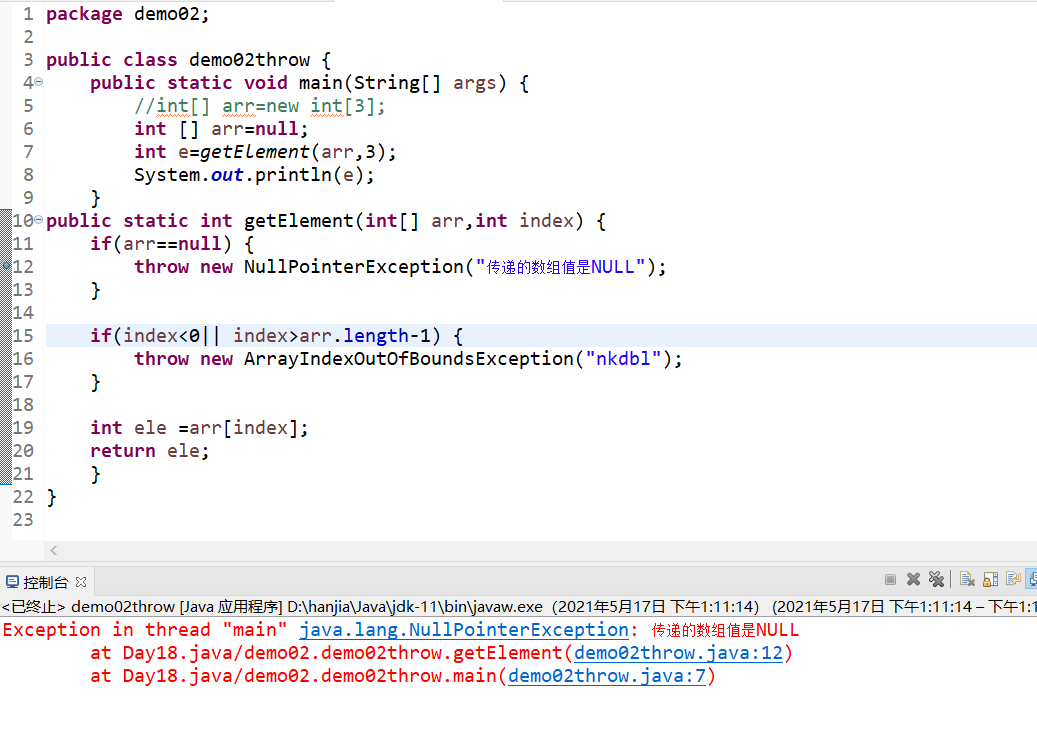Toggle Show Console When Output Changes icon
This screenshot has height=736, width=1037.
[1032, 579]
